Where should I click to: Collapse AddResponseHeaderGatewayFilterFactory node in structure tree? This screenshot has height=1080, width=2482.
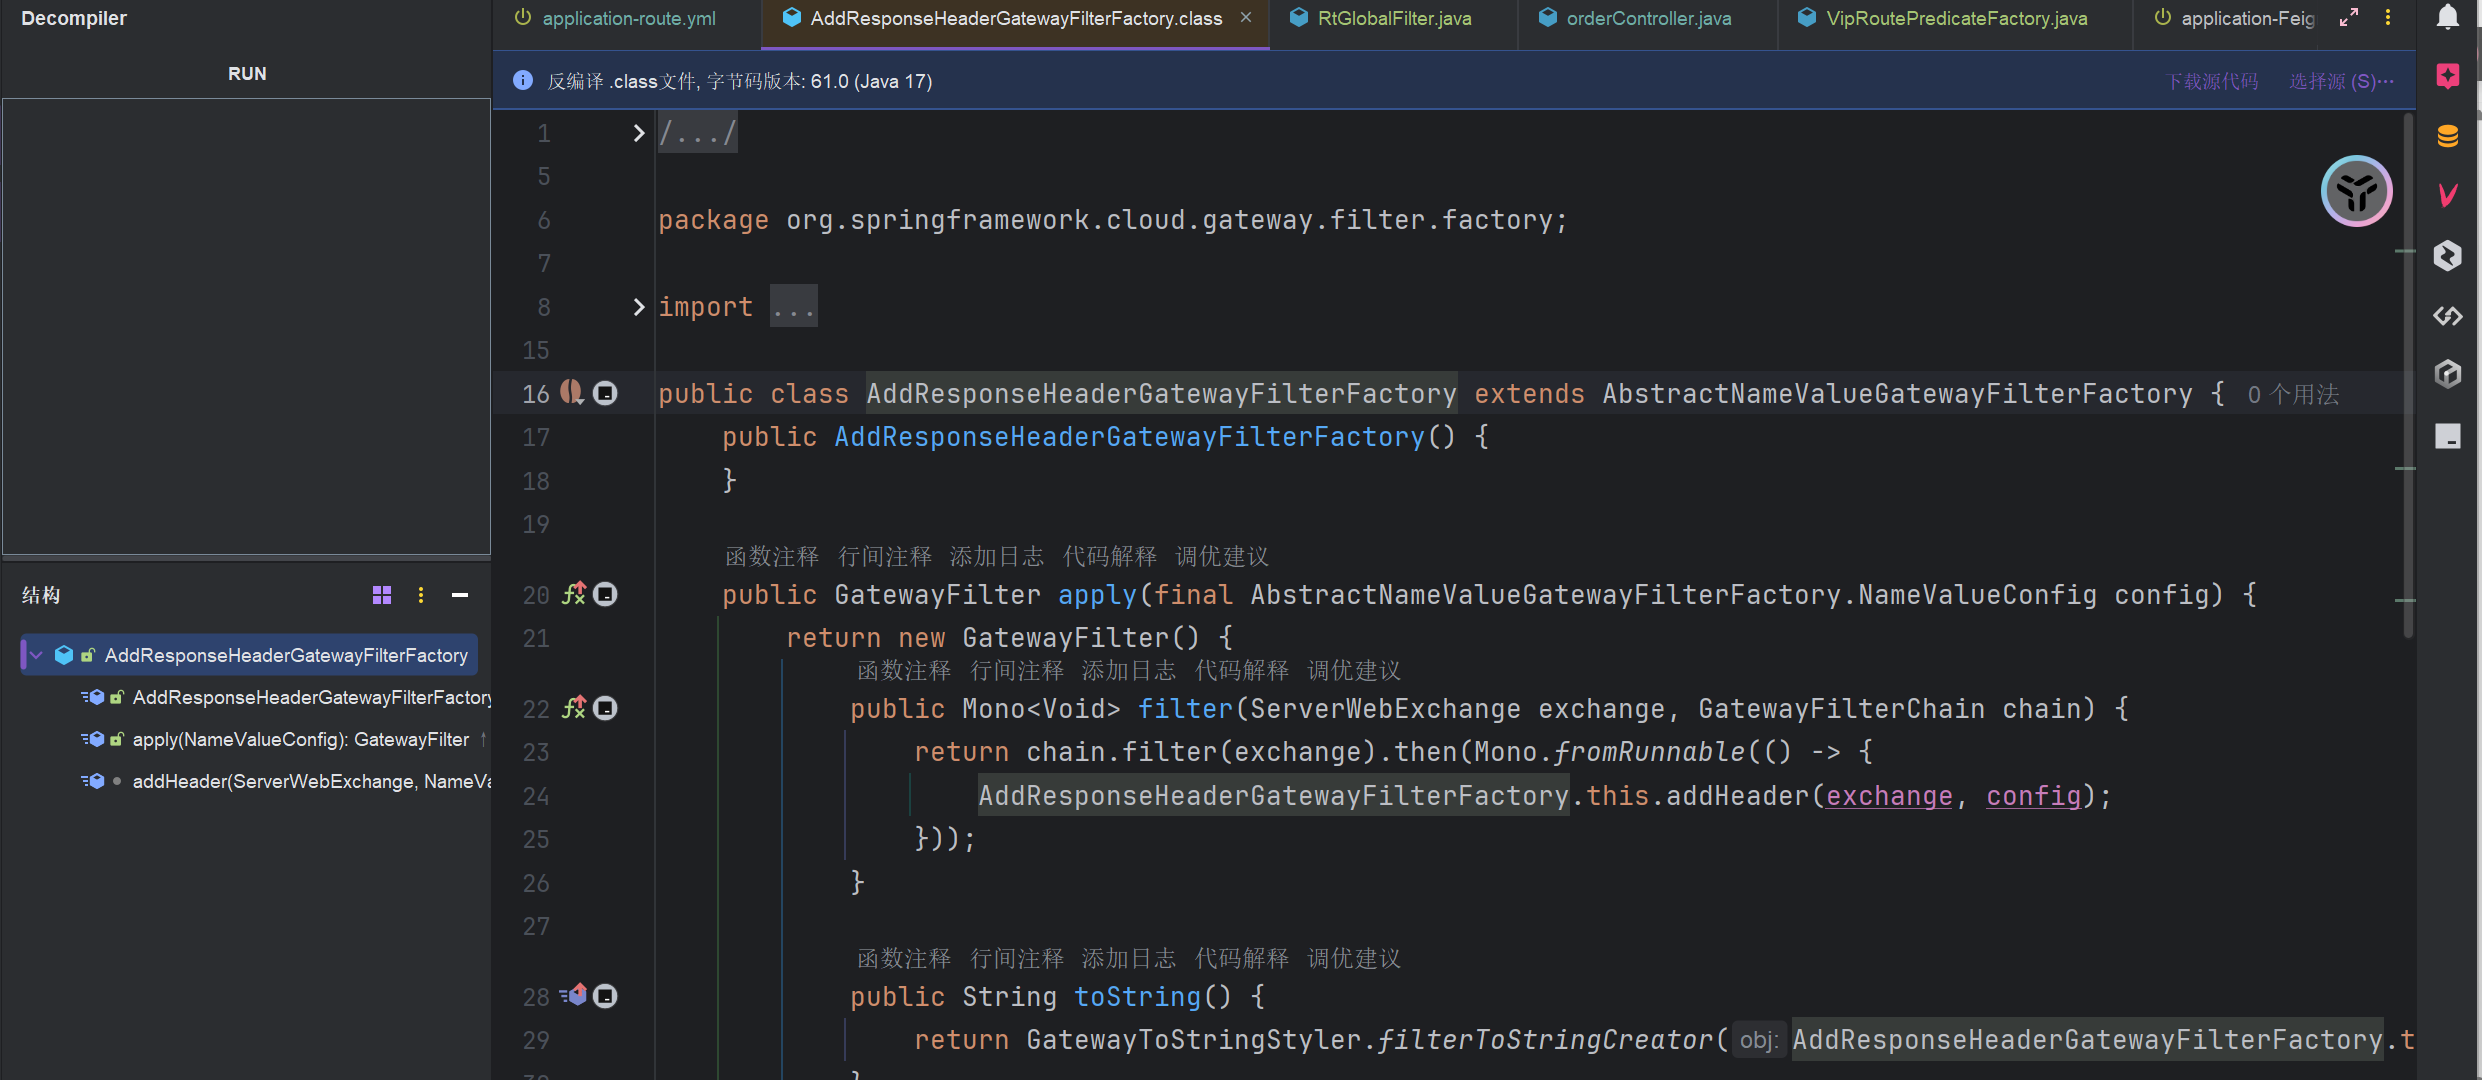pos(36,655)
